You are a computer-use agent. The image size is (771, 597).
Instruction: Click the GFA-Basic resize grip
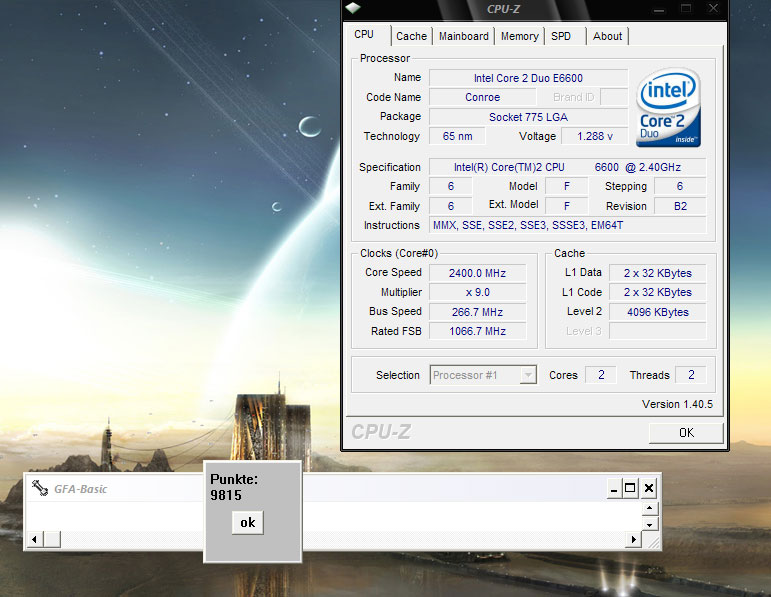click(x=653, y=541)
